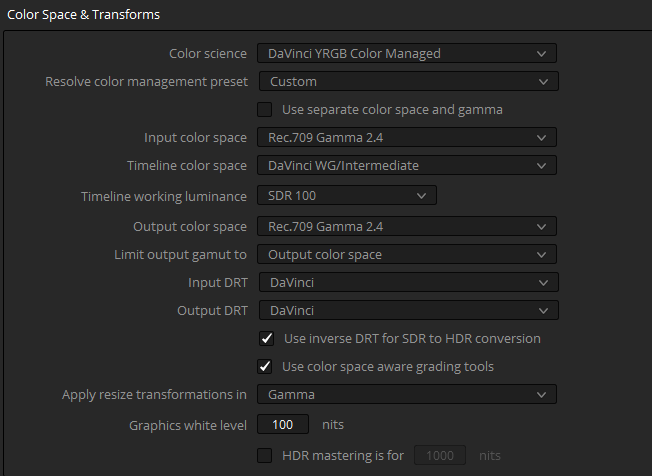Viewport: 652px width, 476px height.
Task: Click the Output color space label
Action: (190, 227)
